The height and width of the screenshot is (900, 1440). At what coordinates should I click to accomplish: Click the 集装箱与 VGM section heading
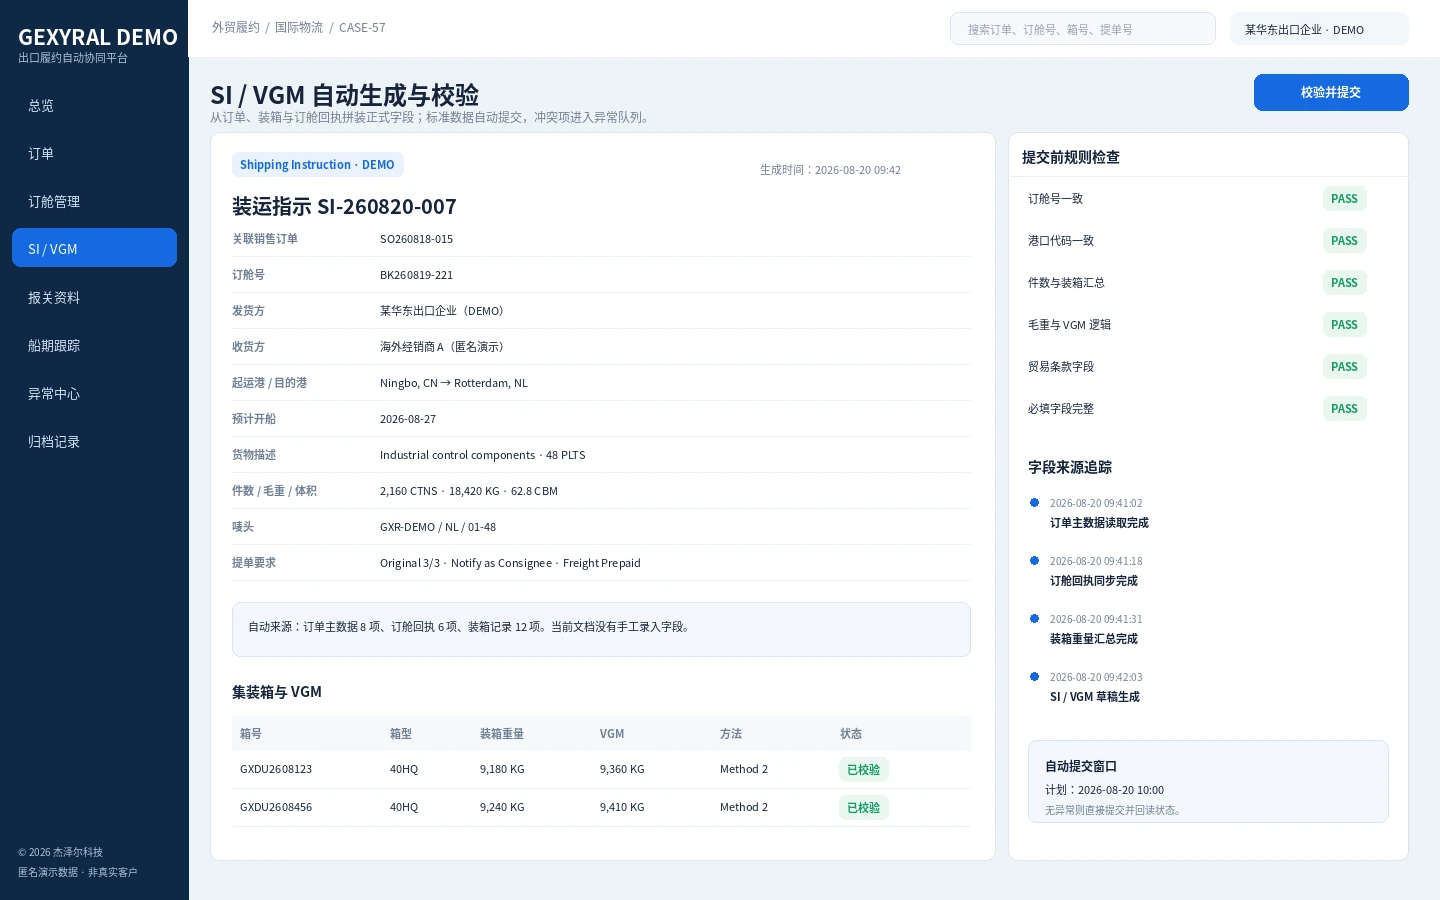[x=277, y=692]
